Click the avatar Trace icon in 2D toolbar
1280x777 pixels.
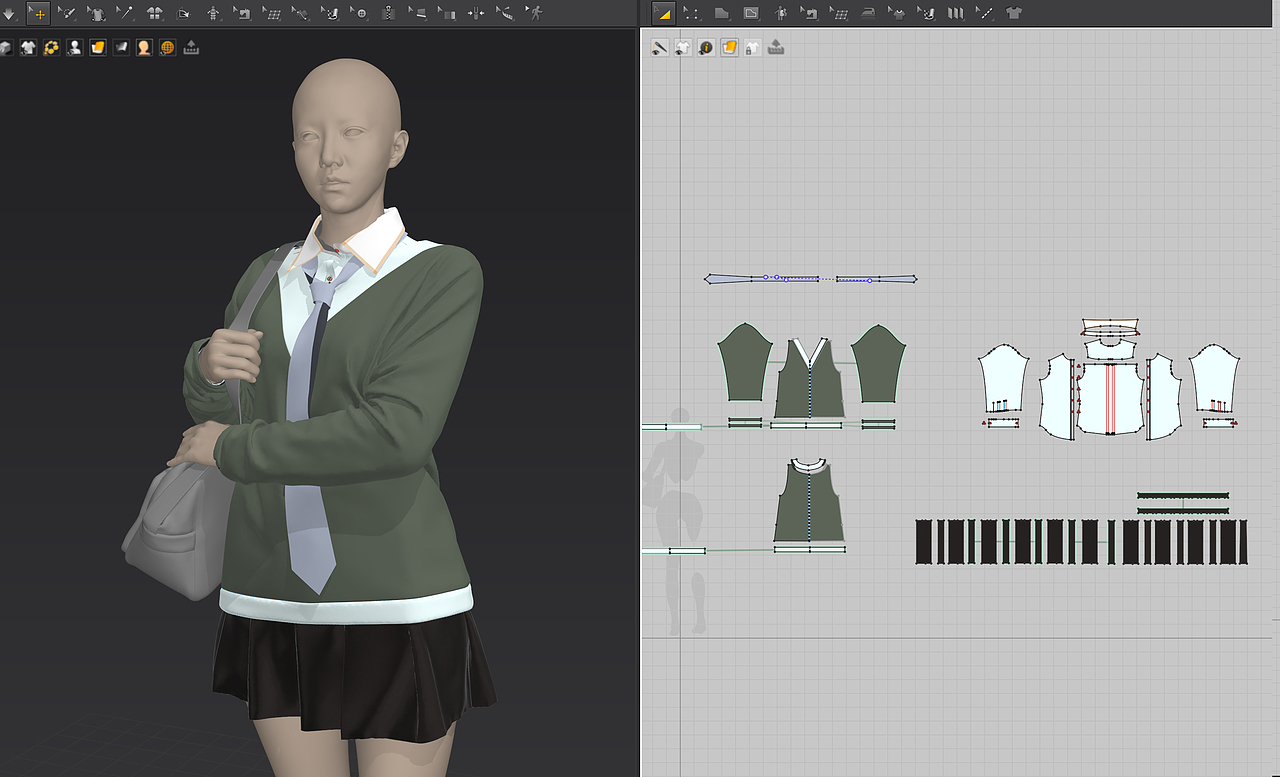click(781, 13)
